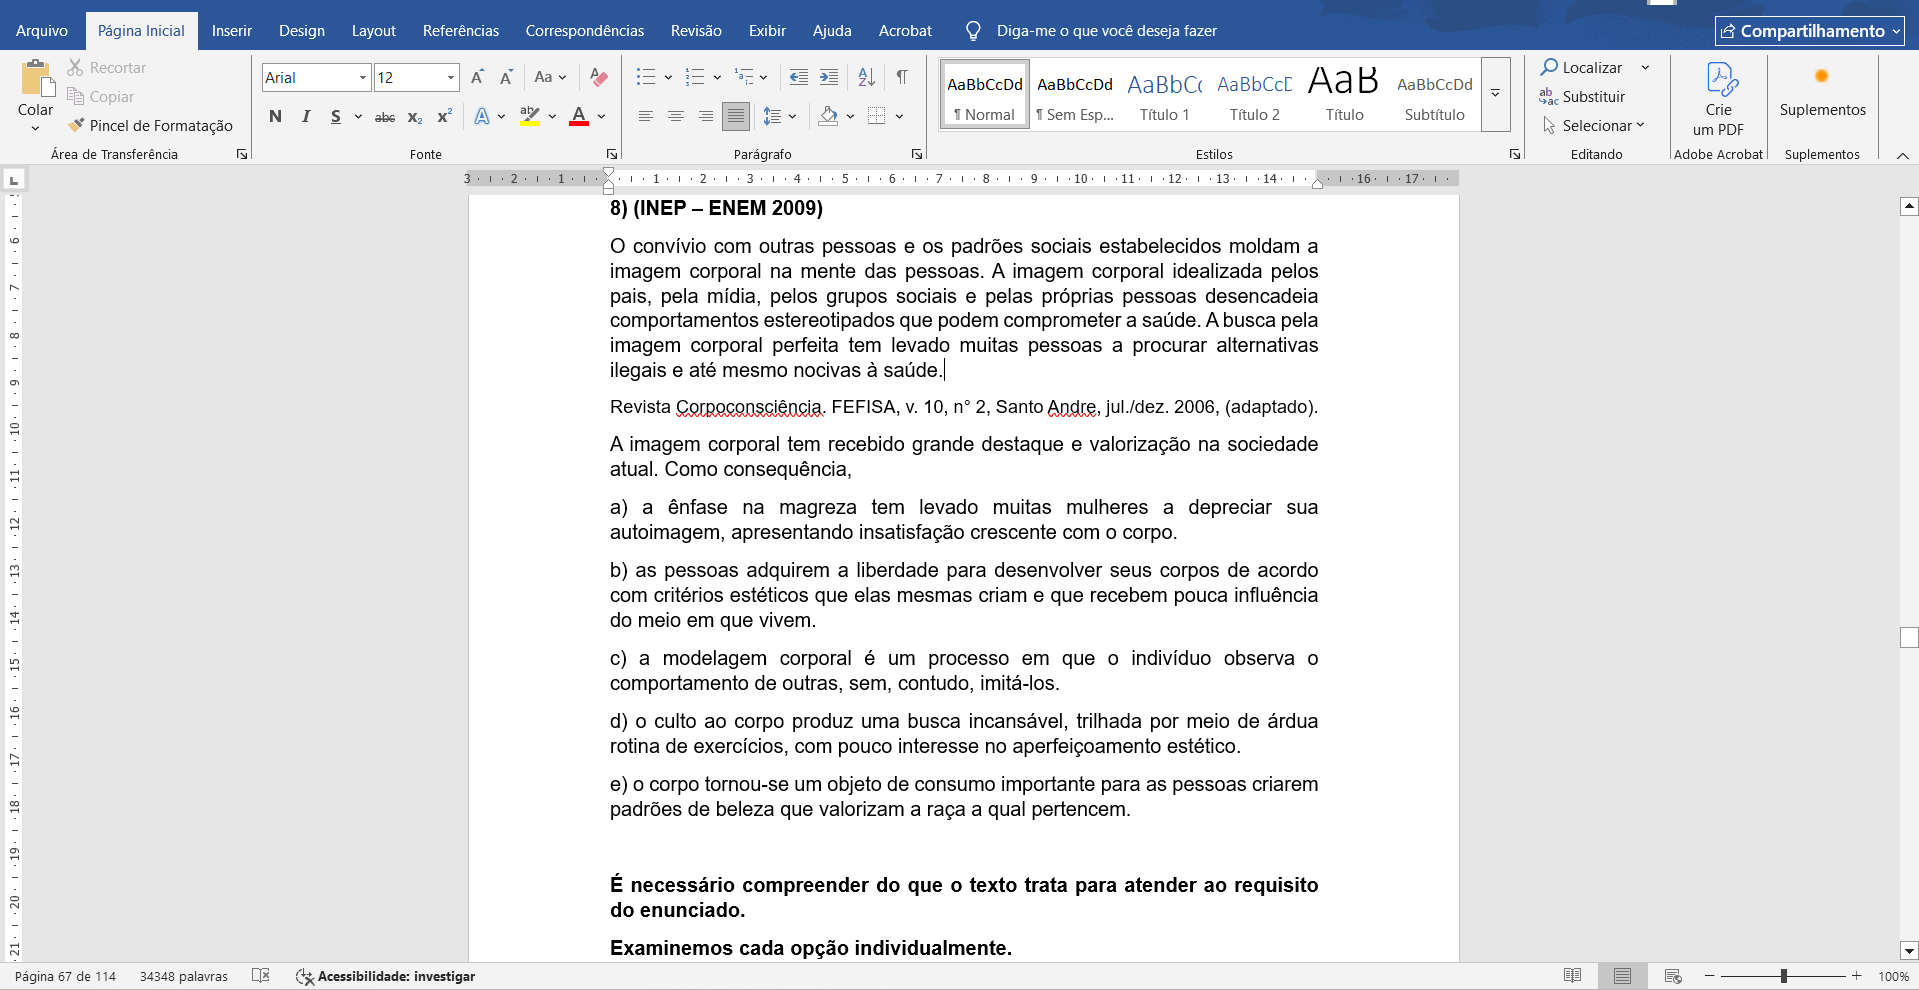The height and width of the screenshot is (990, 1919).
Task: Toggle justify alignment button
Action: [x=736, y=117]
